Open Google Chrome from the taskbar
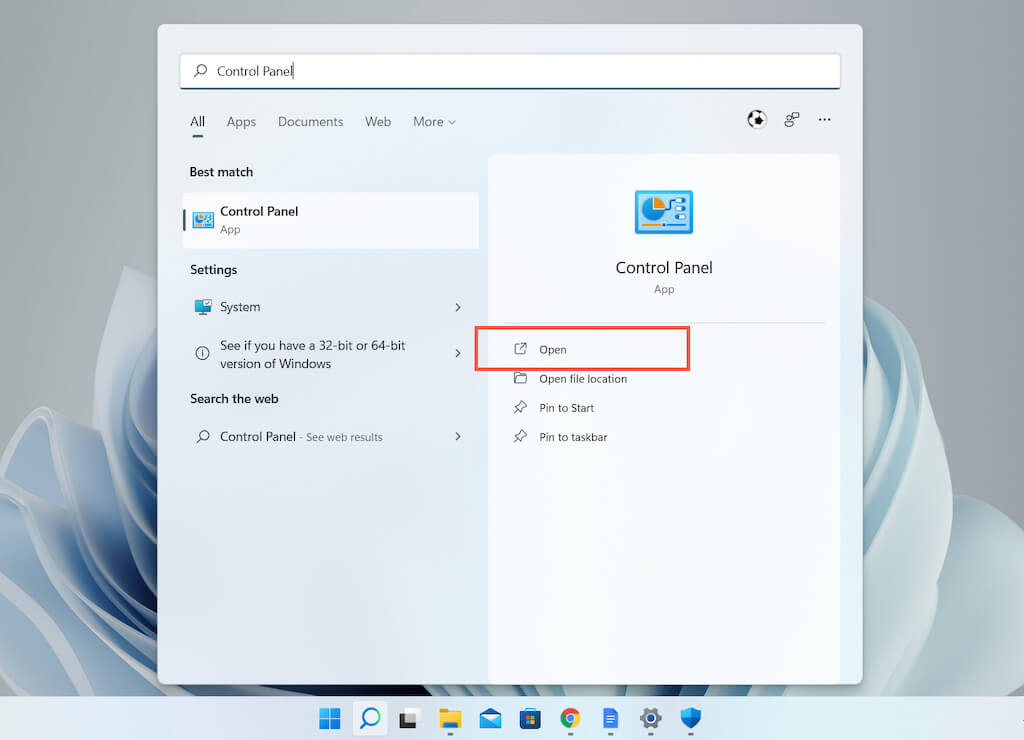1024x740 pixels. coord(570,718)
